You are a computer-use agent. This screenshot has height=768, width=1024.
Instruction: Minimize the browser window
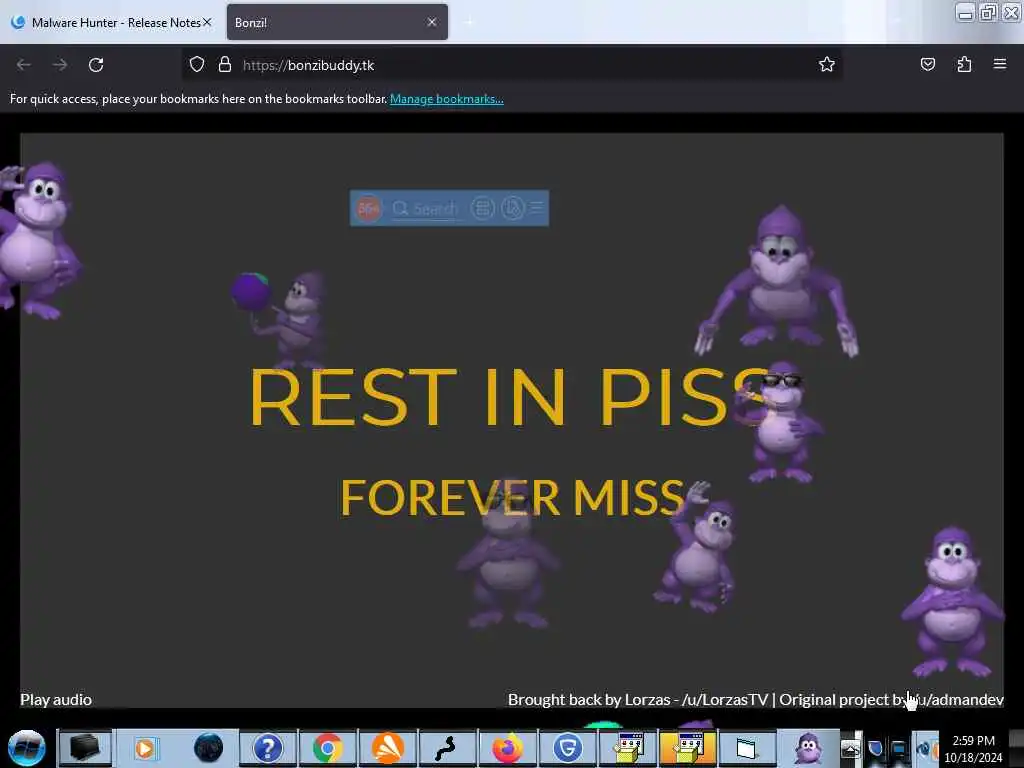tap(966, 12)
